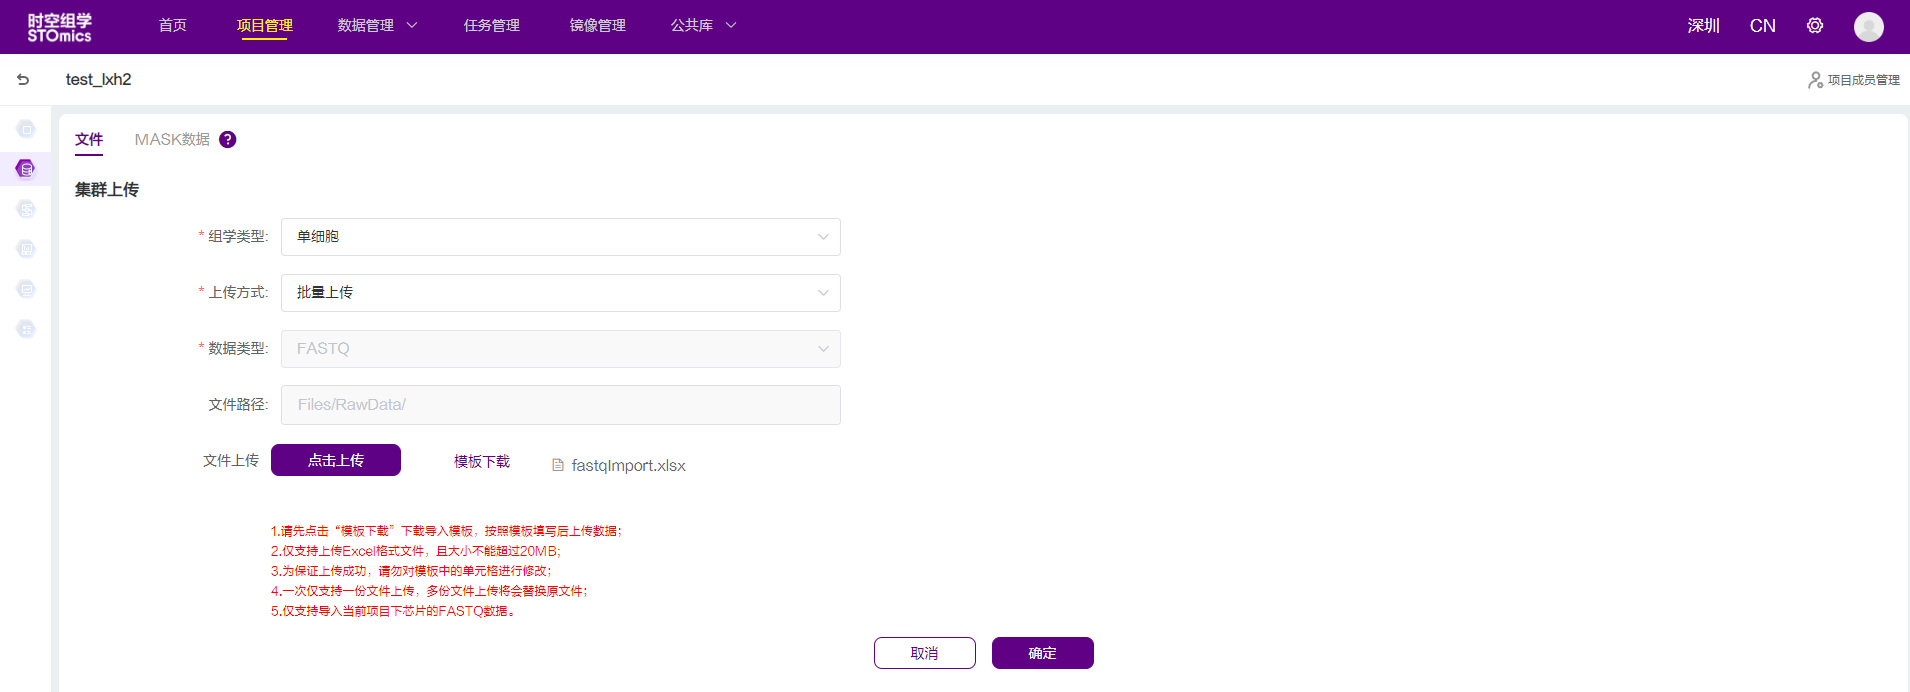Click the purple help icon beside MASK数据
The image size is (1910, 692).
pos(228,140)
